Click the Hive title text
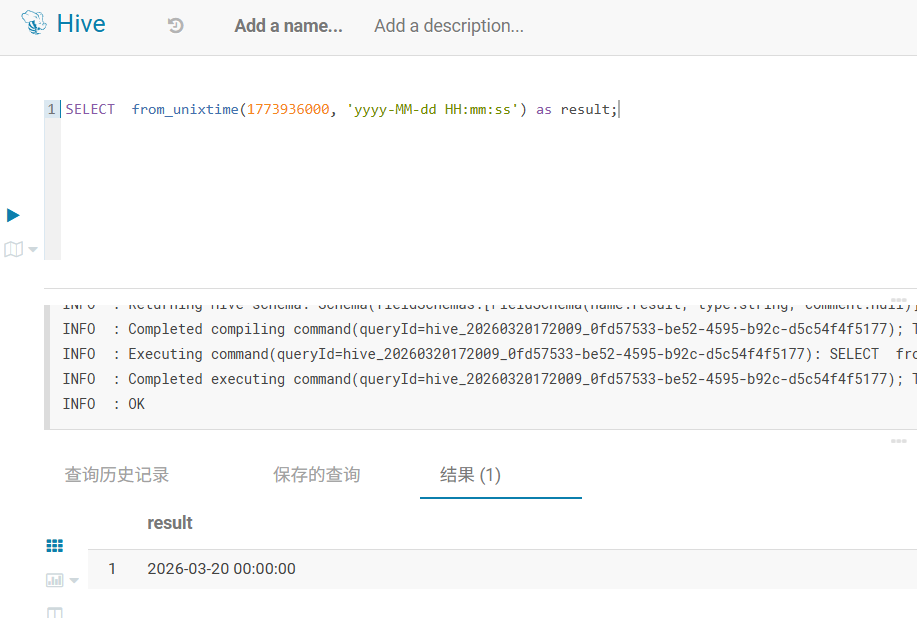Viewport: 917px width, 618px height. click(81, 25)
